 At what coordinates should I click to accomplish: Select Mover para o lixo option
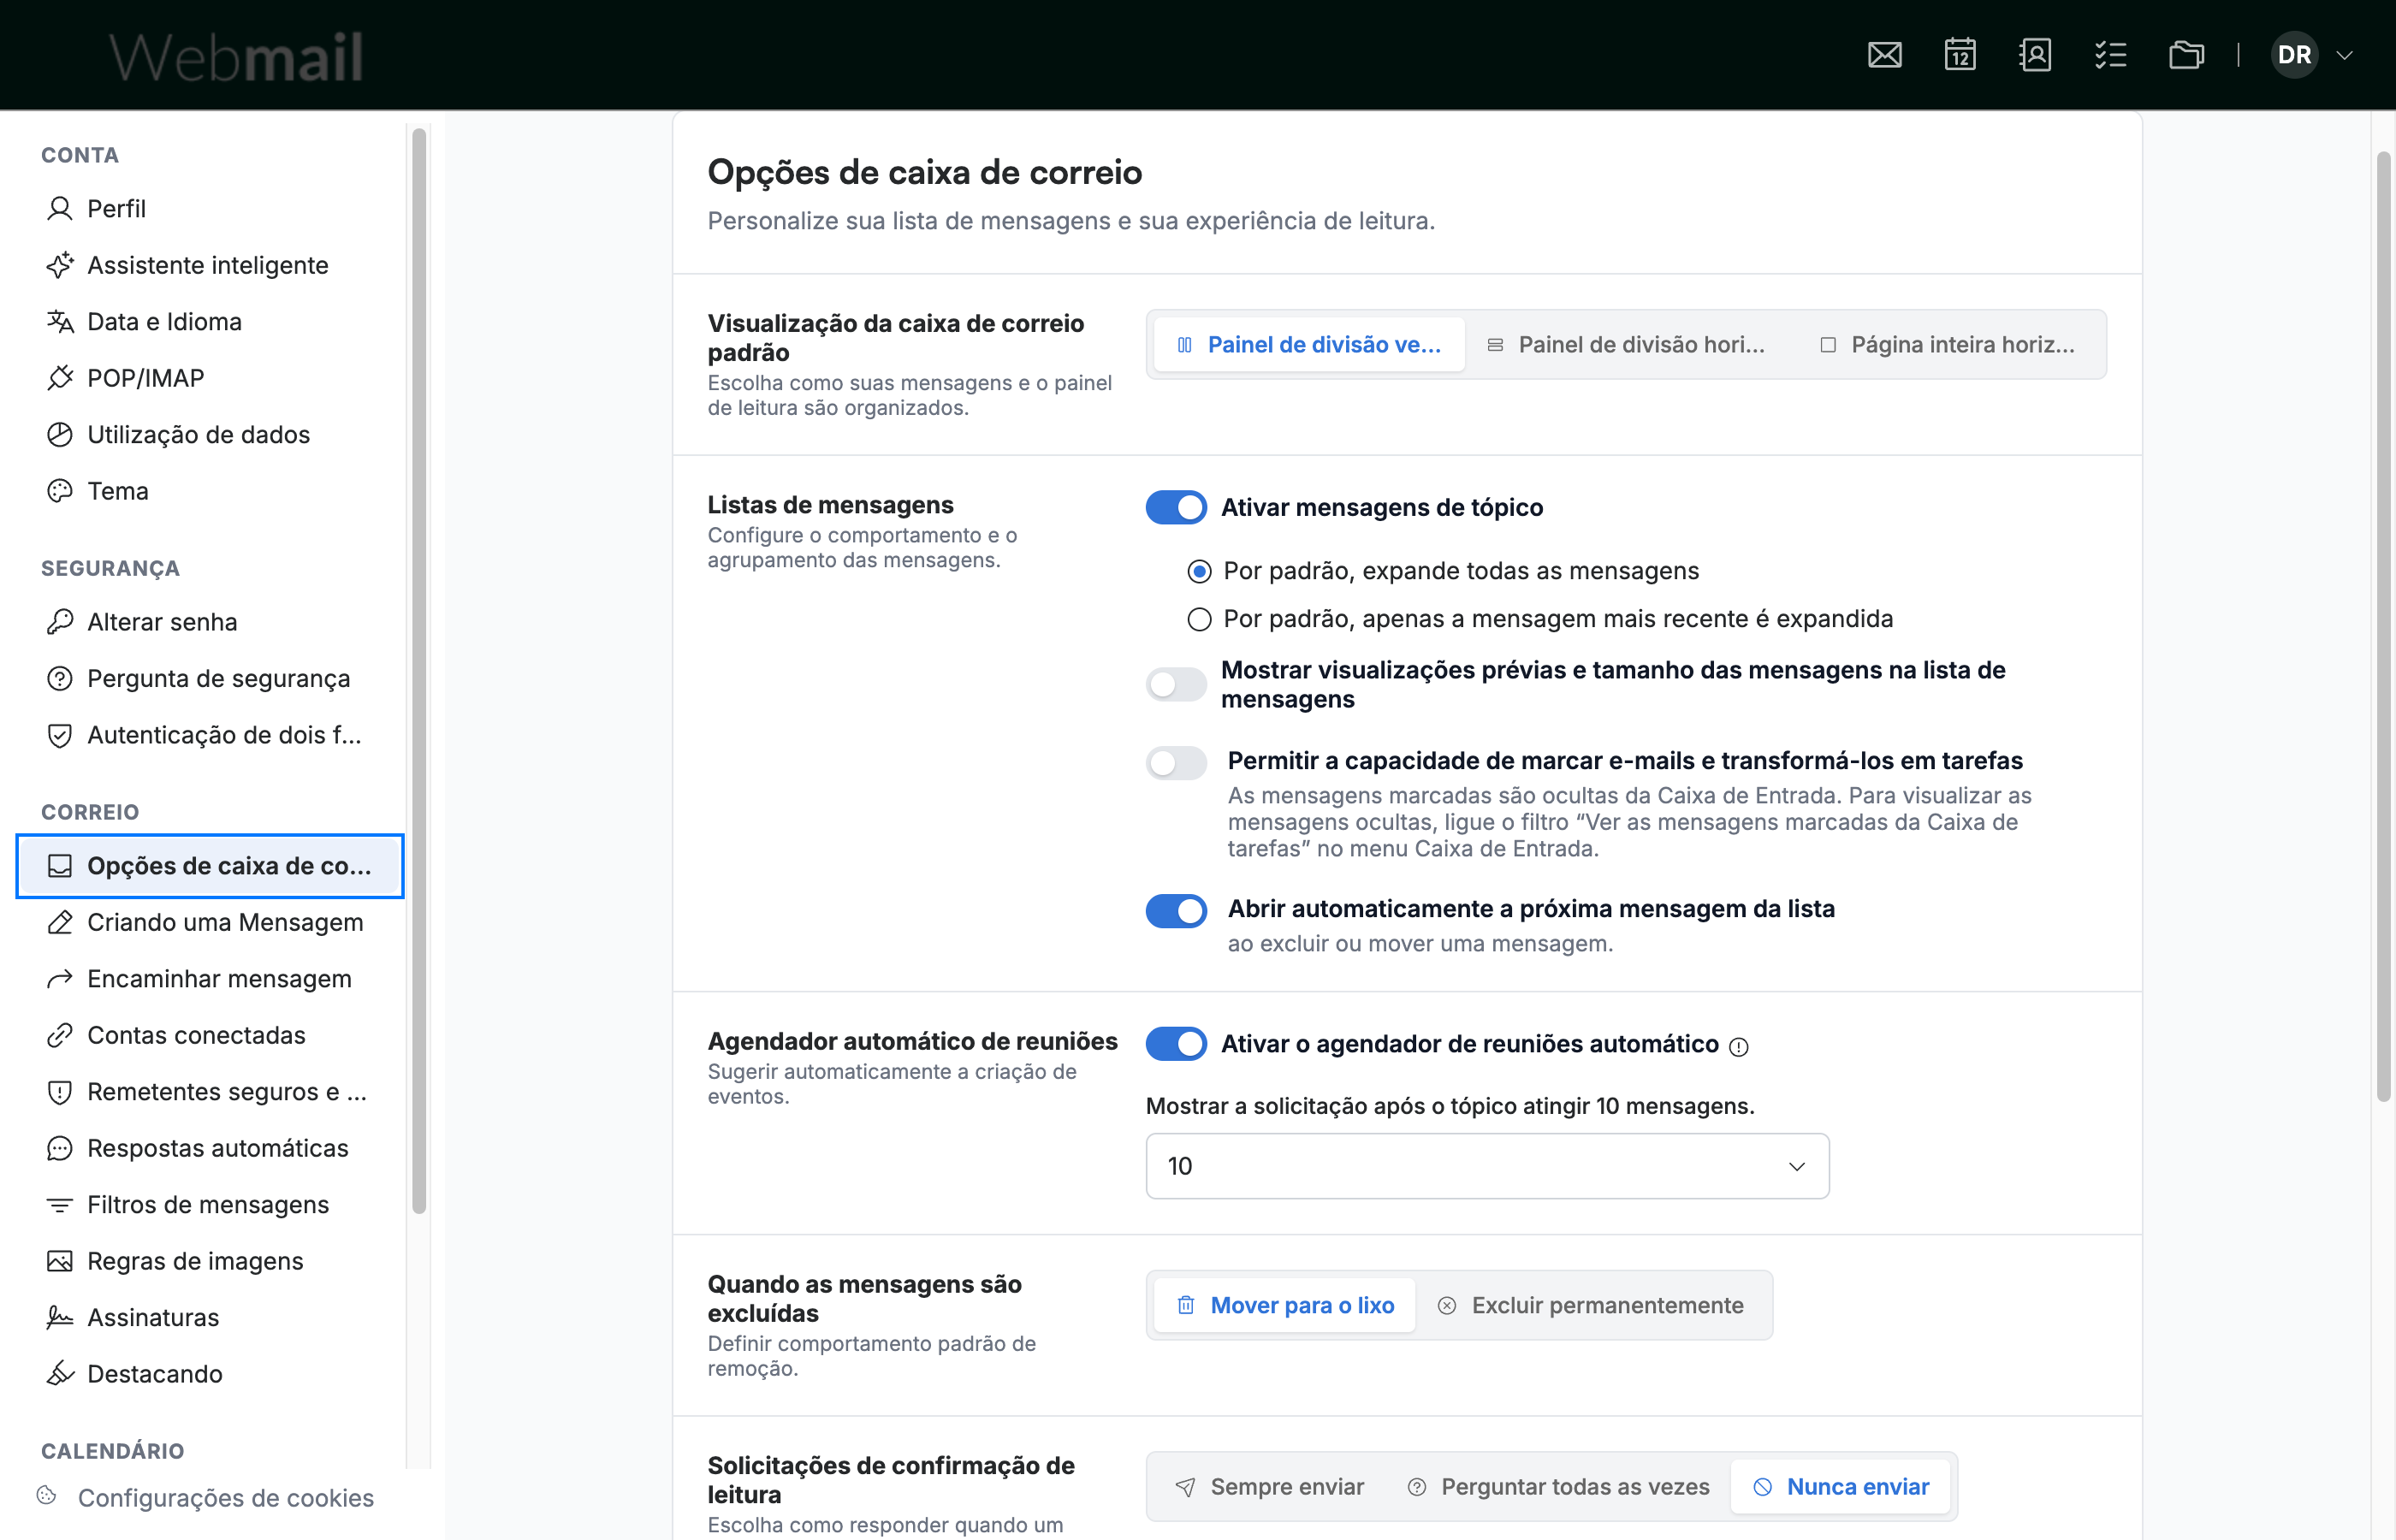1285,1305
